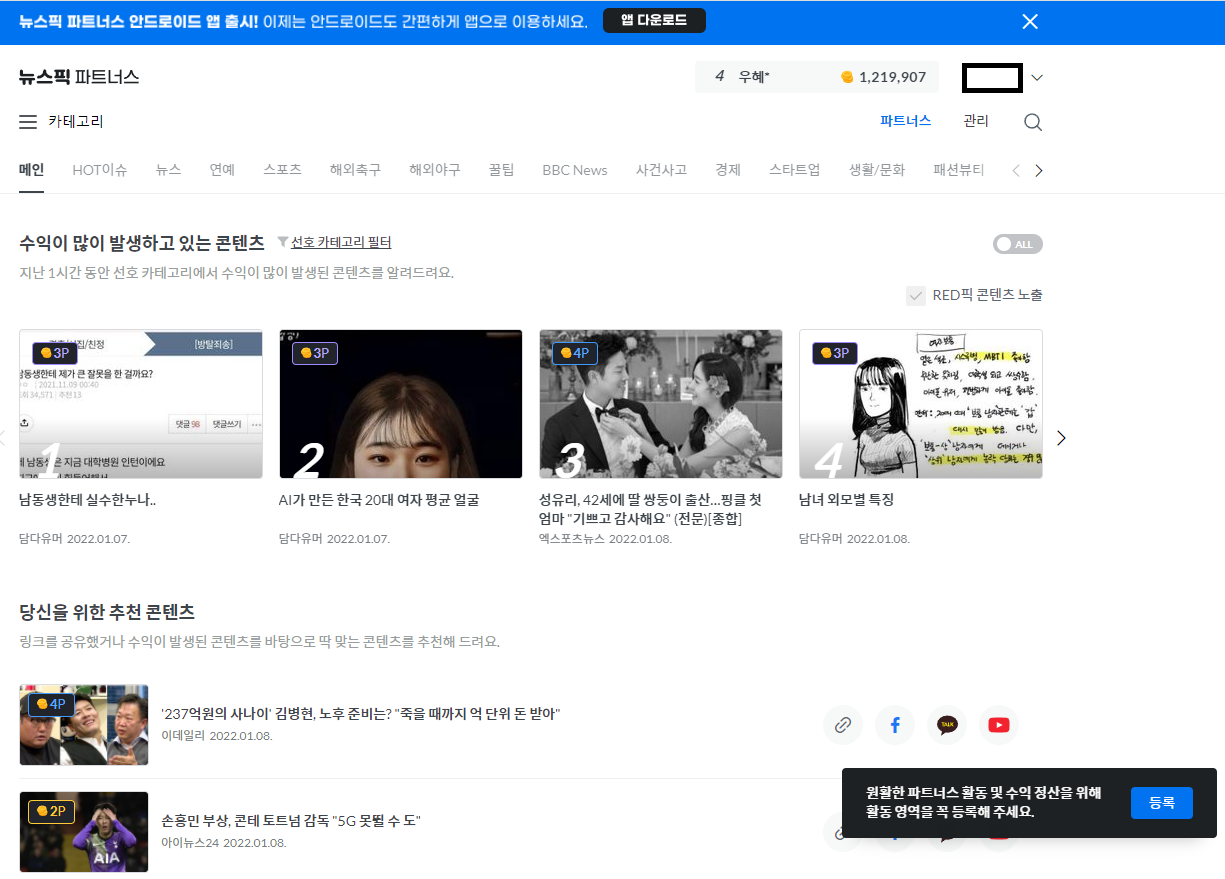This screenshot has height=879, width=1225.
Task: Switch to the HOT이슈 tab
Action: click(100, 170)
